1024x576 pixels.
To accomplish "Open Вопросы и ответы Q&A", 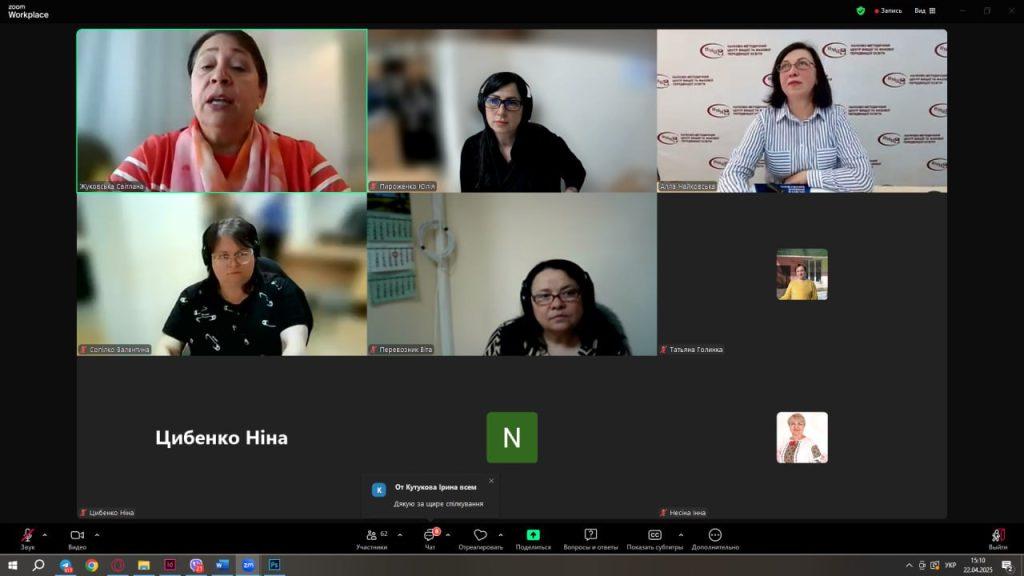I will [x=591, y=537].
